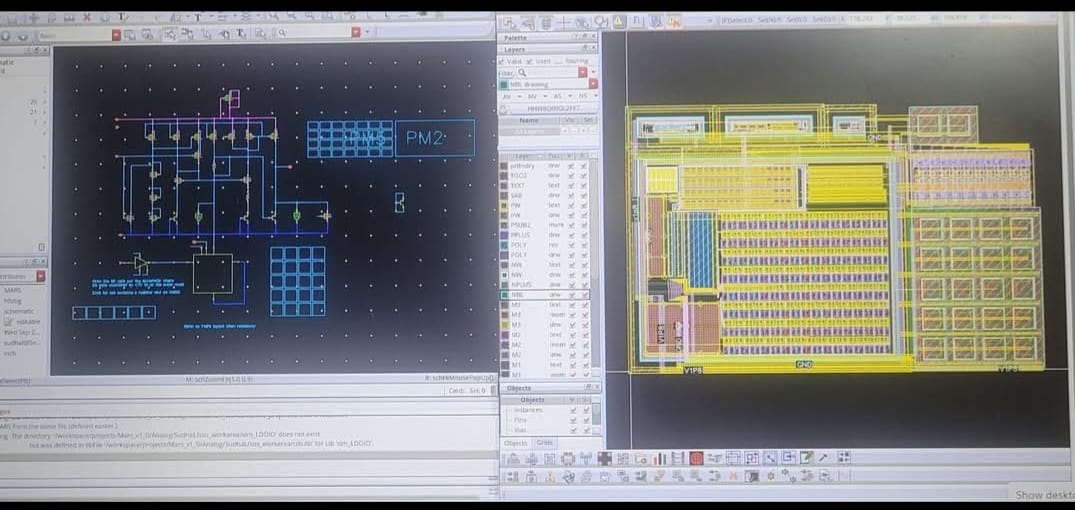Click the Name column header in Layers

pyautogui.click(x=529, y=120)
